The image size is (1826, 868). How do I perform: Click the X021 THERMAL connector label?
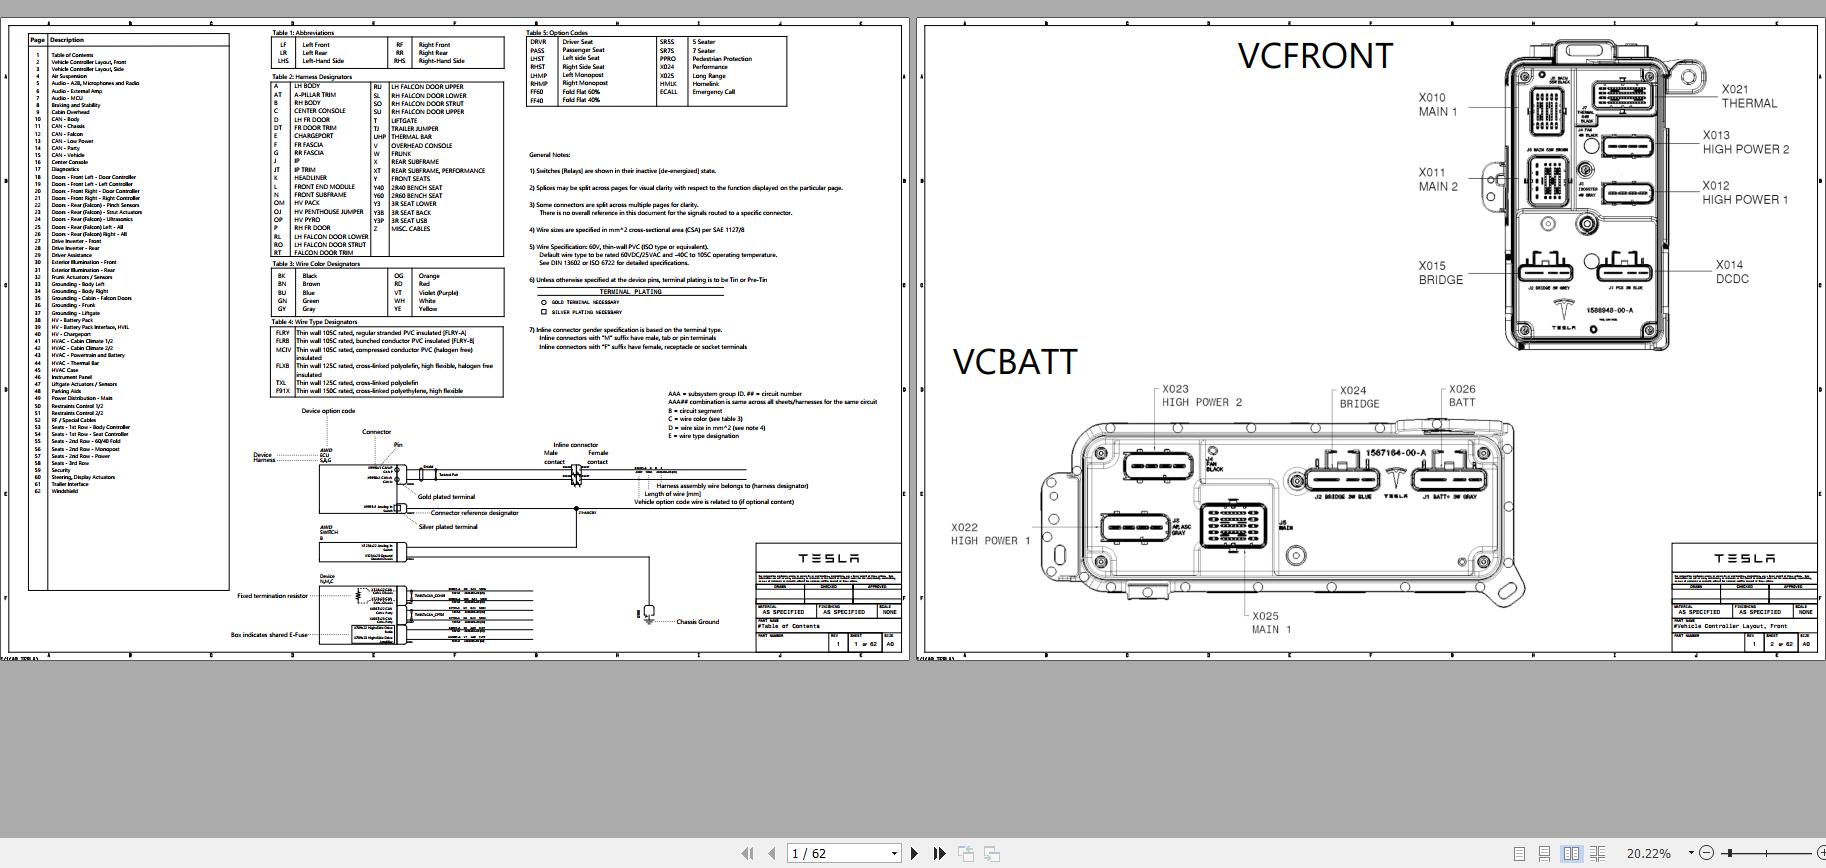point(1749,96)
